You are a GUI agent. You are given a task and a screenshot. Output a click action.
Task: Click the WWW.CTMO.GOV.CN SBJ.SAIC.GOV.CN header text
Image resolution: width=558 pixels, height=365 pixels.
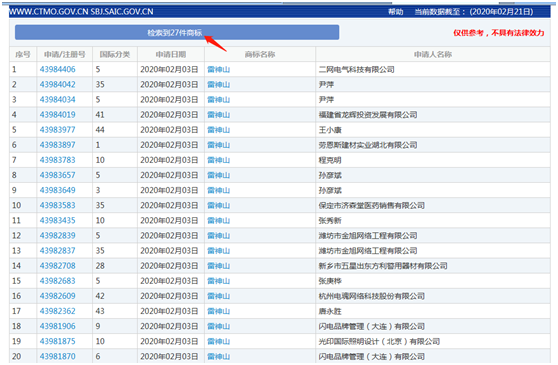tap(81, 12)
